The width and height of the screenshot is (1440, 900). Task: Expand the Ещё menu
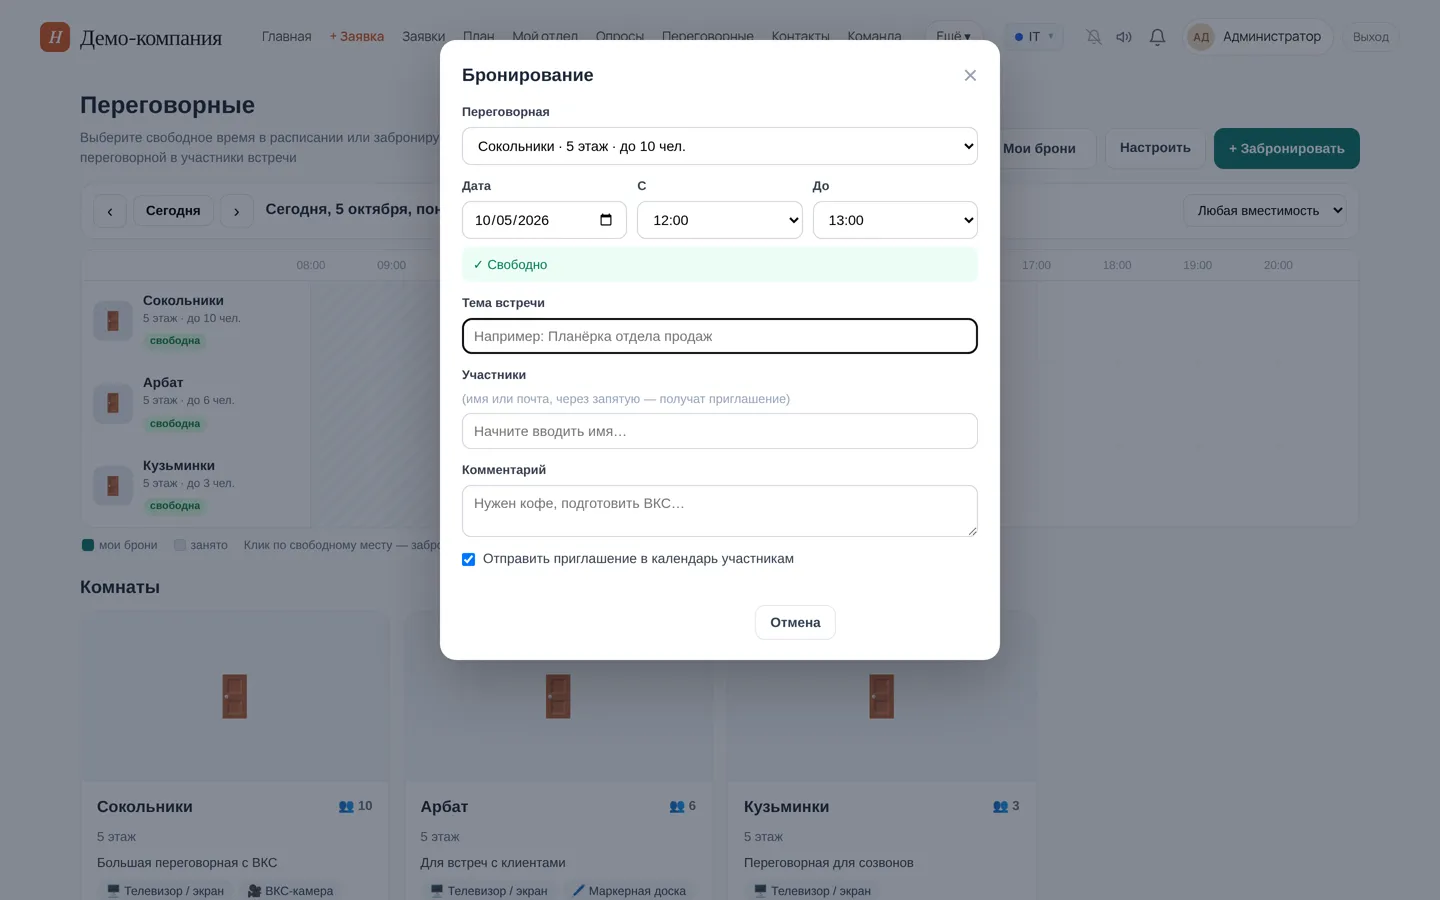tap(953, 37)
